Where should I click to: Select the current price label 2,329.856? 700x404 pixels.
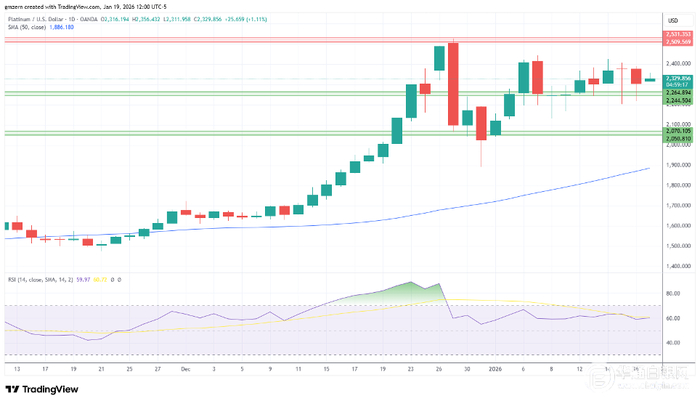pos(678,79)
